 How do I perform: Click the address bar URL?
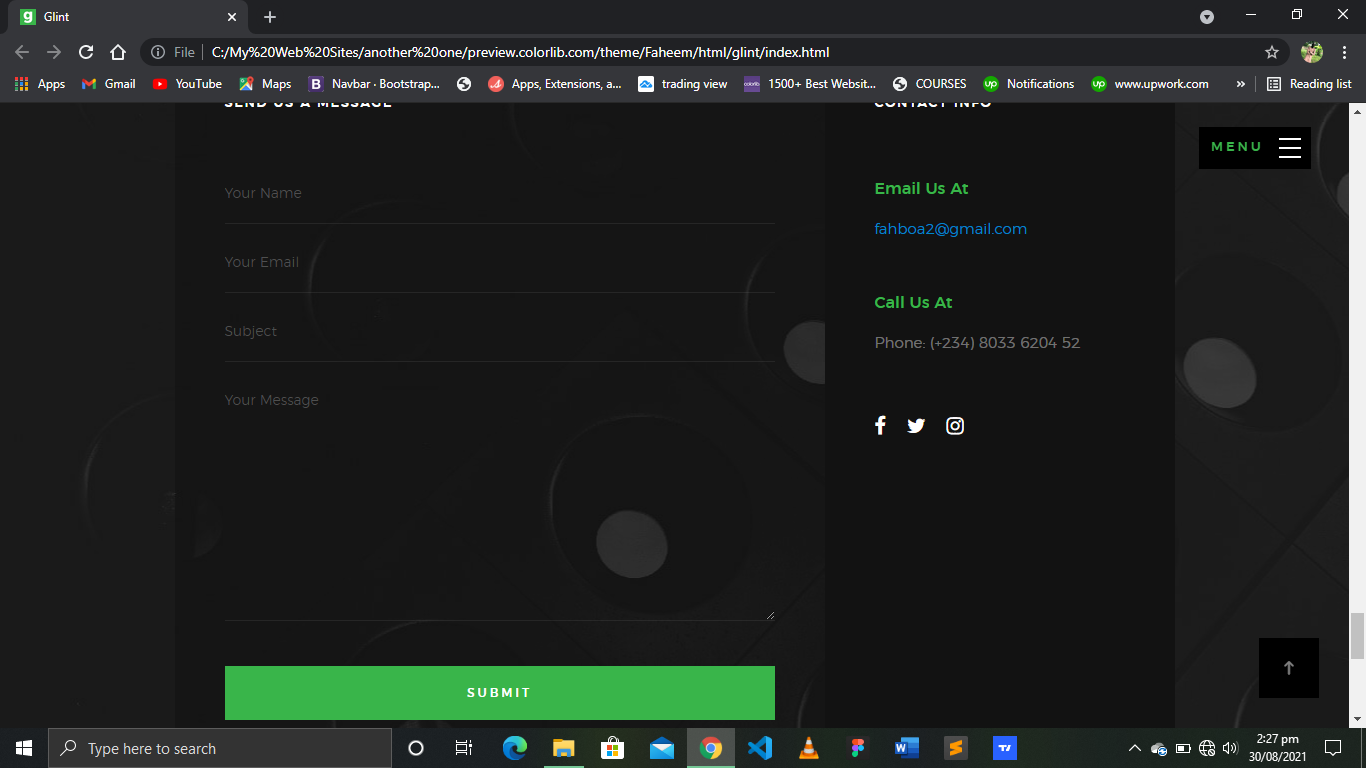coord(520,52)
